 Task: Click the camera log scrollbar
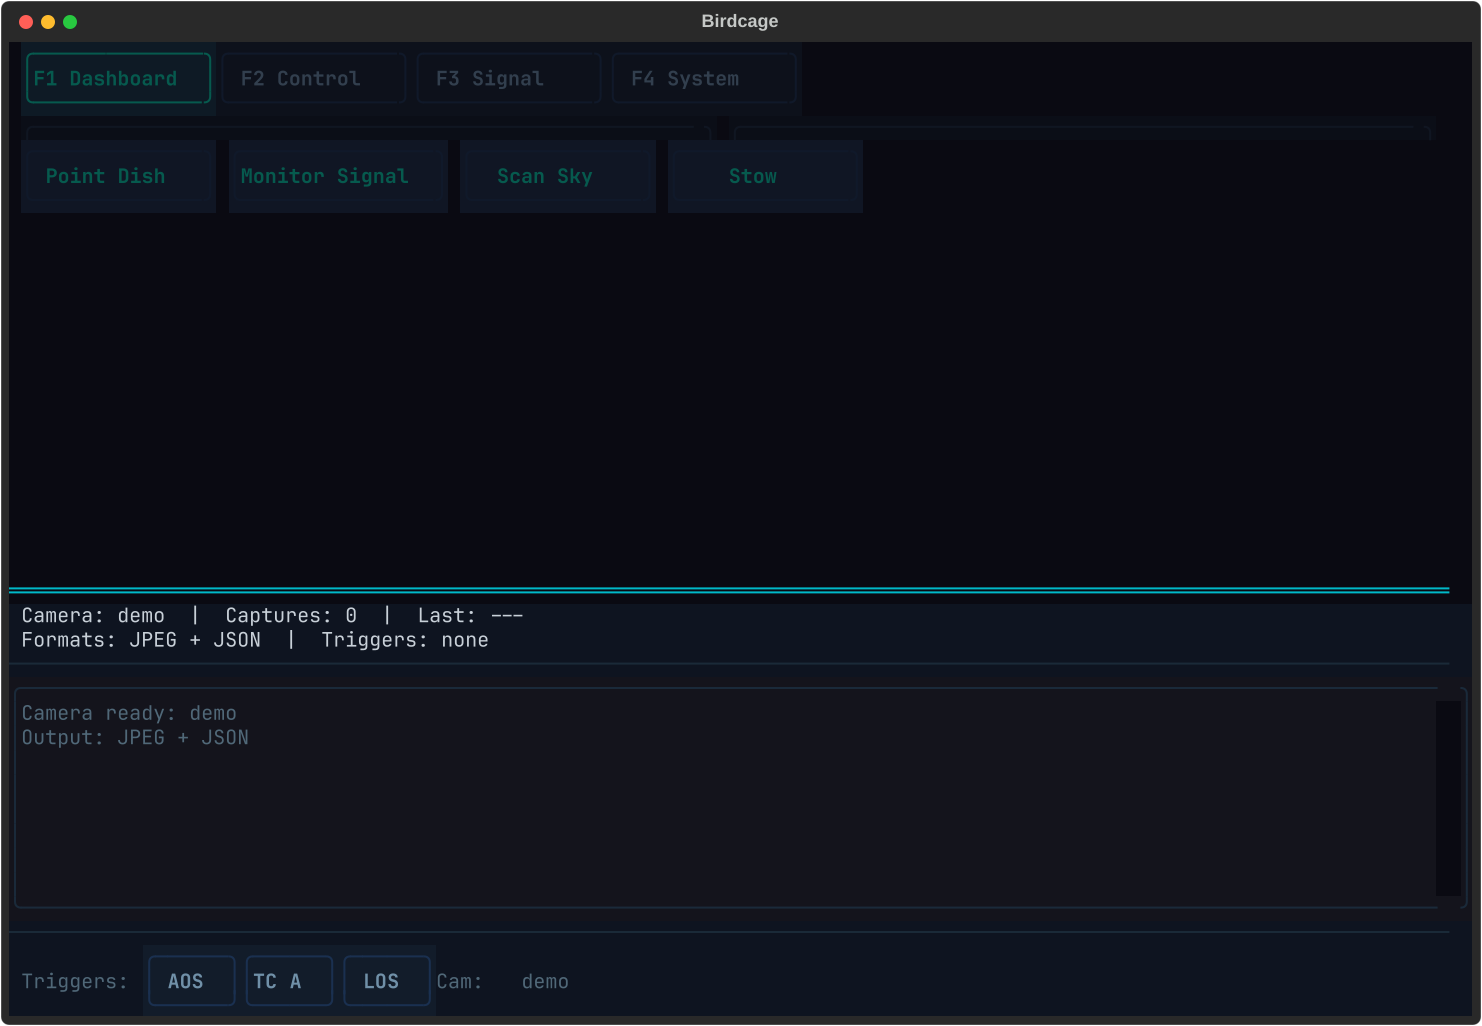(1448, 798)
